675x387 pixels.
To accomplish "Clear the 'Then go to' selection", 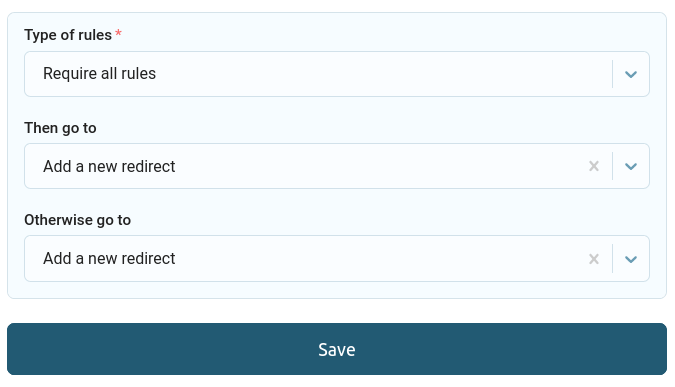I will click(594, 166).
